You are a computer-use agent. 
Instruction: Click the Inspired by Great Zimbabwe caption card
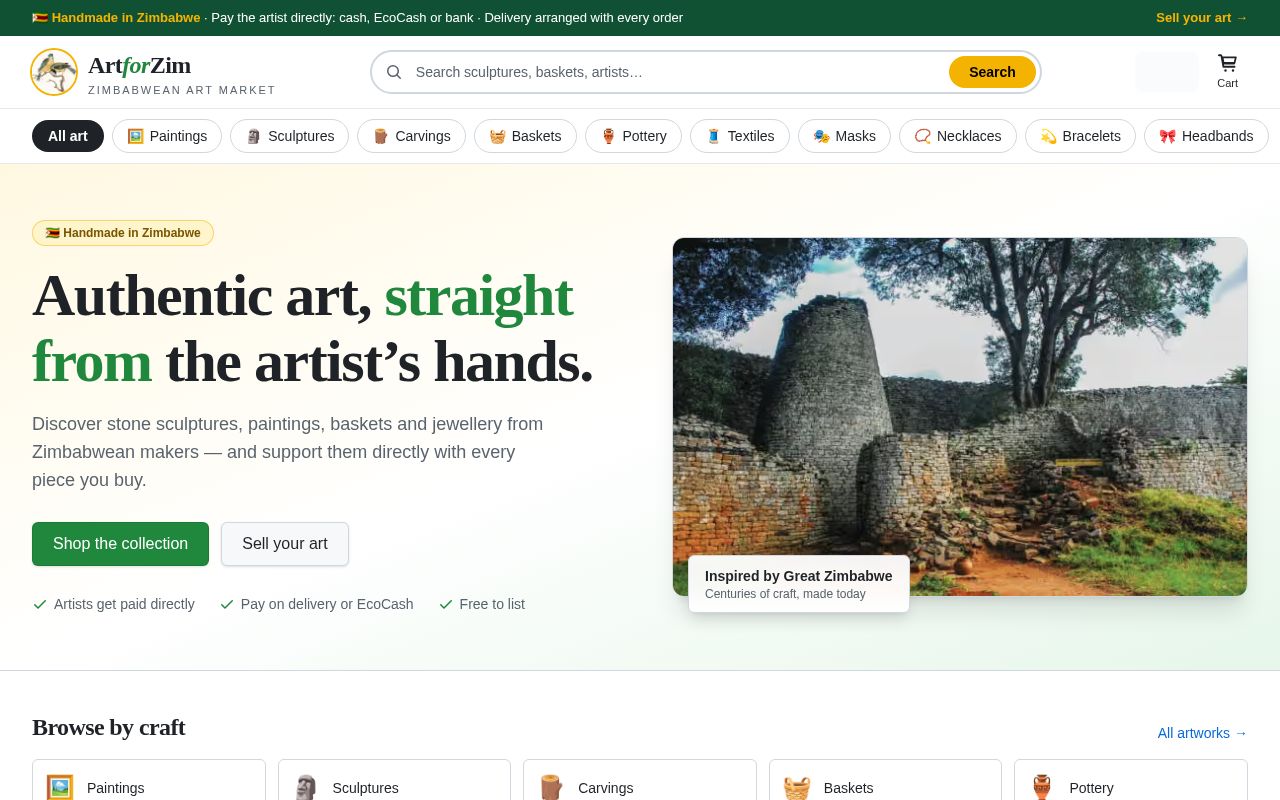(799, 584)
